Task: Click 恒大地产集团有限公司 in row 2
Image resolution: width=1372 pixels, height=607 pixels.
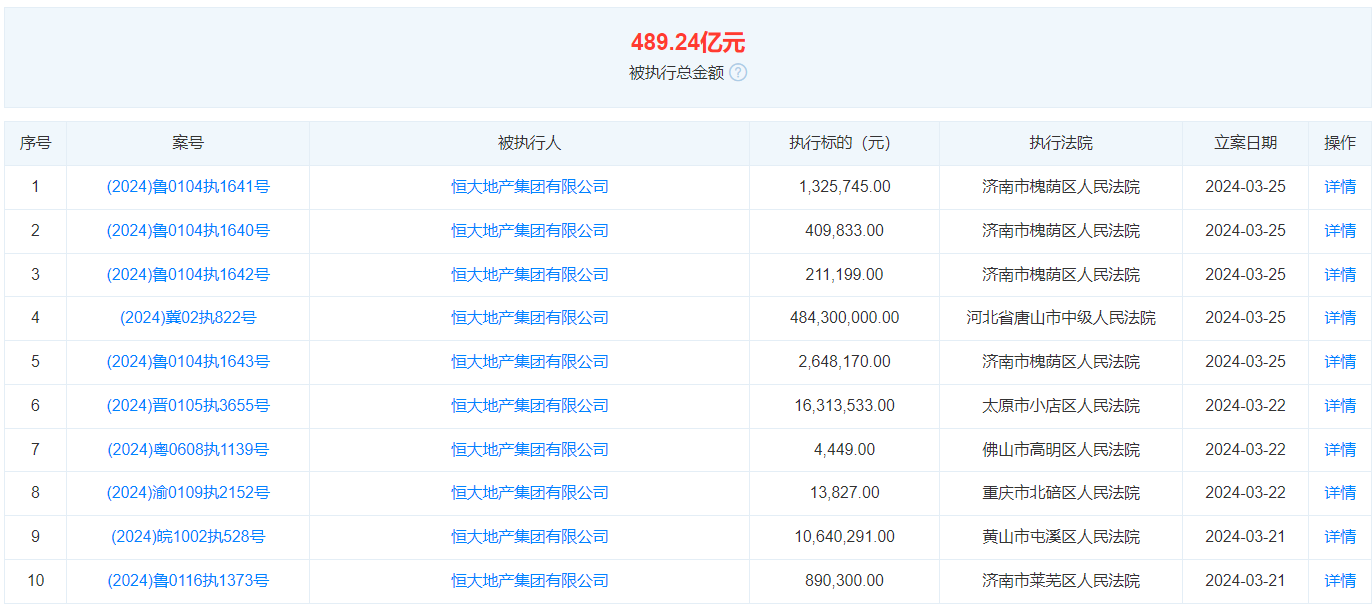Action: coord(530,230)
